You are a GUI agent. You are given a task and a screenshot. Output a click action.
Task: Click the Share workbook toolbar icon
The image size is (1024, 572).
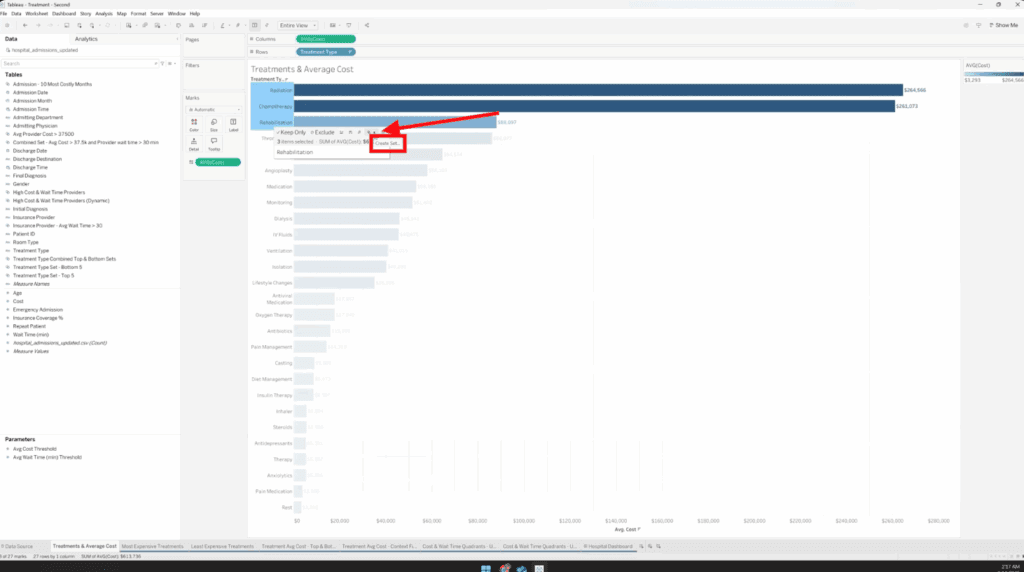pos(367,25)
